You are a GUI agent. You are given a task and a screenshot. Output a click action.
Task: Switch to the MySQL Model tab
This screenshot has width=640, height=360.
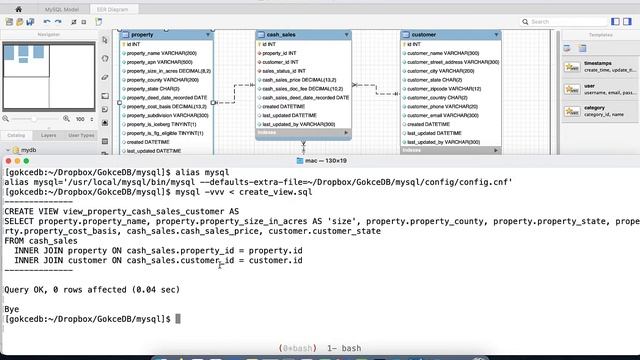[x=62, y=9]
